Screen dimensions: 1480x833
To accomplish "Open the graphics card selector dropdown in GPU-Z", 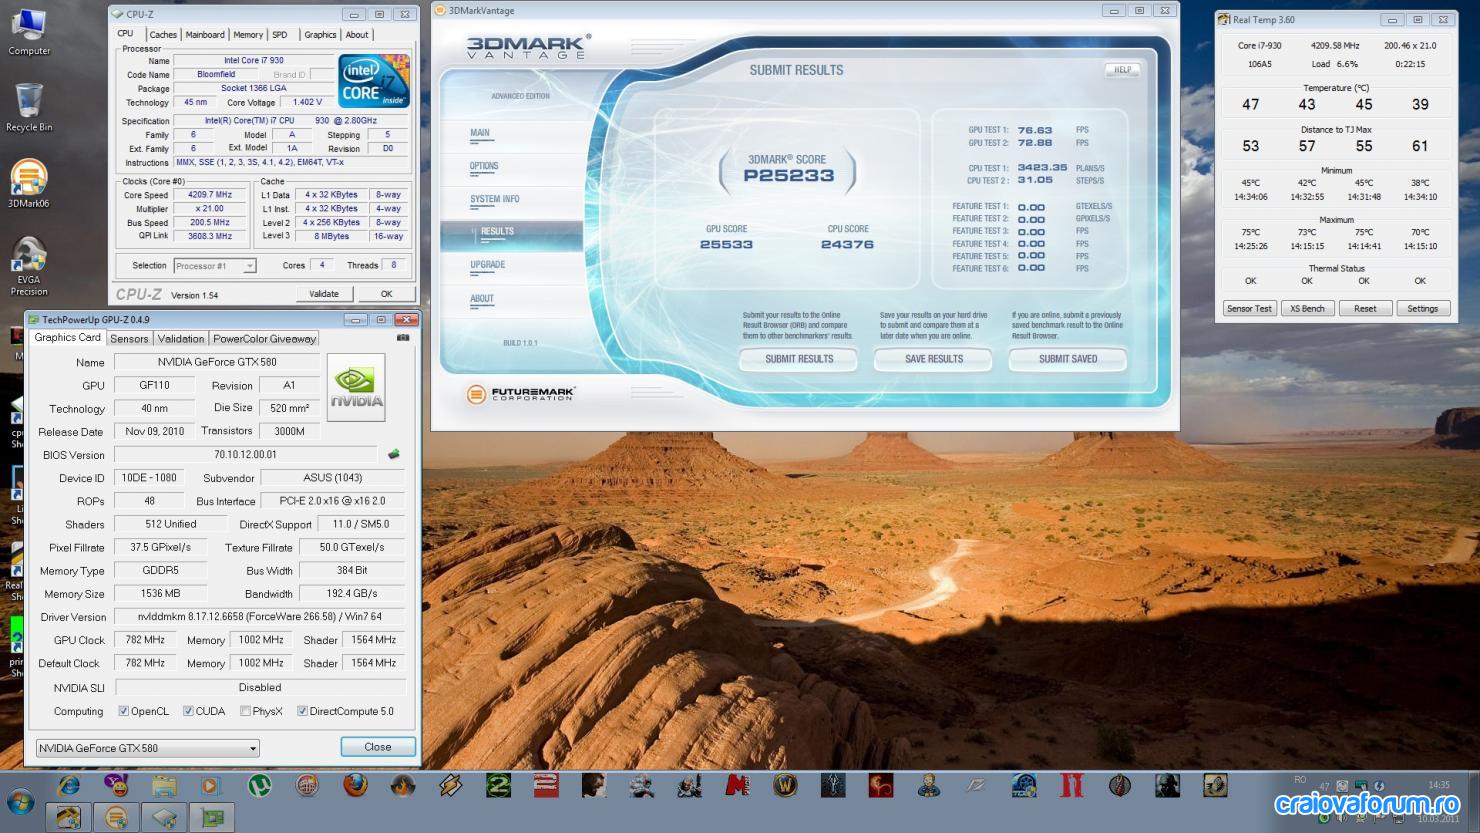I will pyautogui.click(x=148, y=748).
